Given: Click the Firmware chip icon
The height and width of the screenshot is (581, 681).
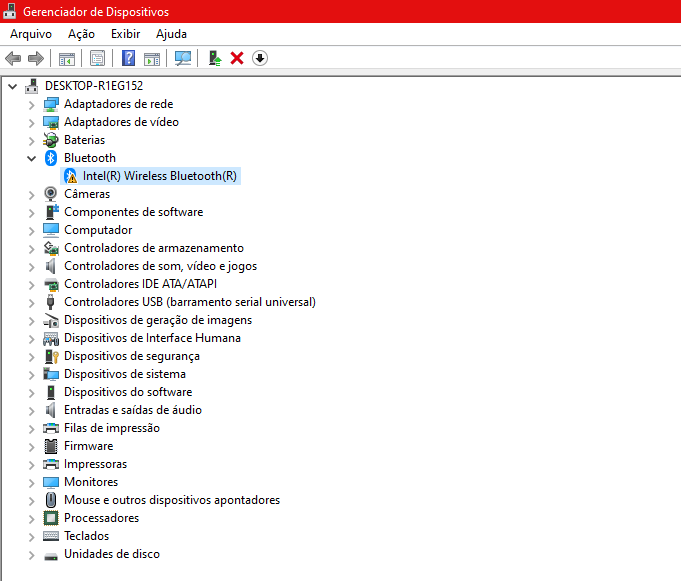Looking at the screenshot, I should tap(51, 446).
